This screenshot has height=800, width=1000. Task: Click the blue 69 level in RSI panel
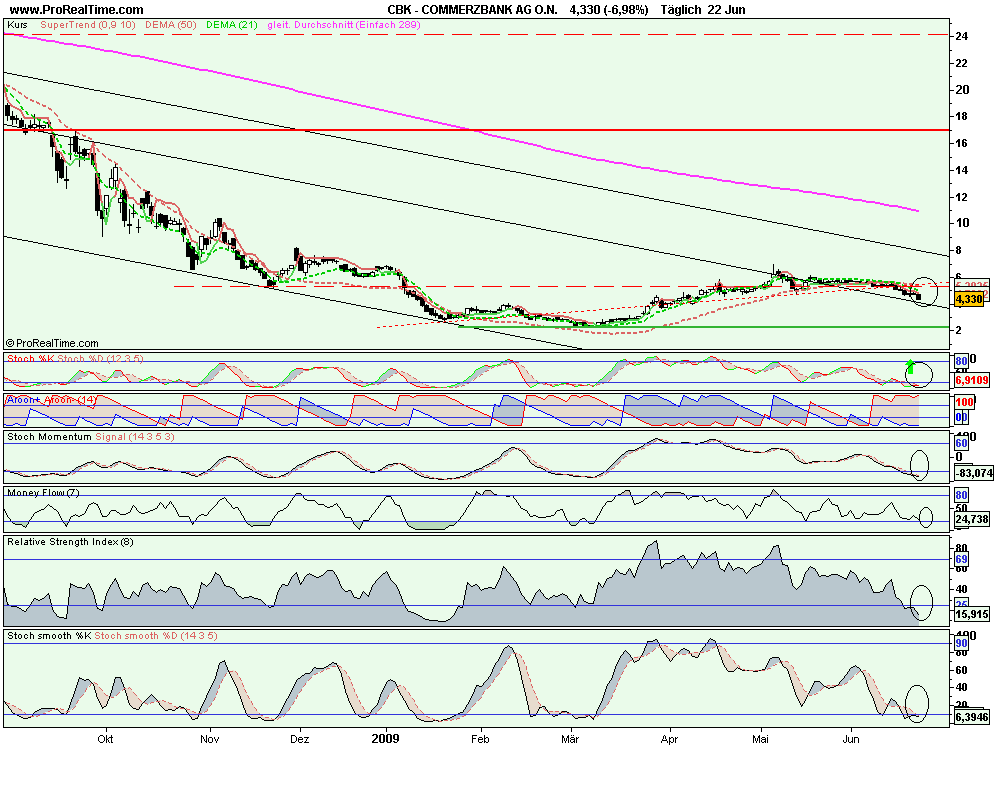tap(961, 559)
